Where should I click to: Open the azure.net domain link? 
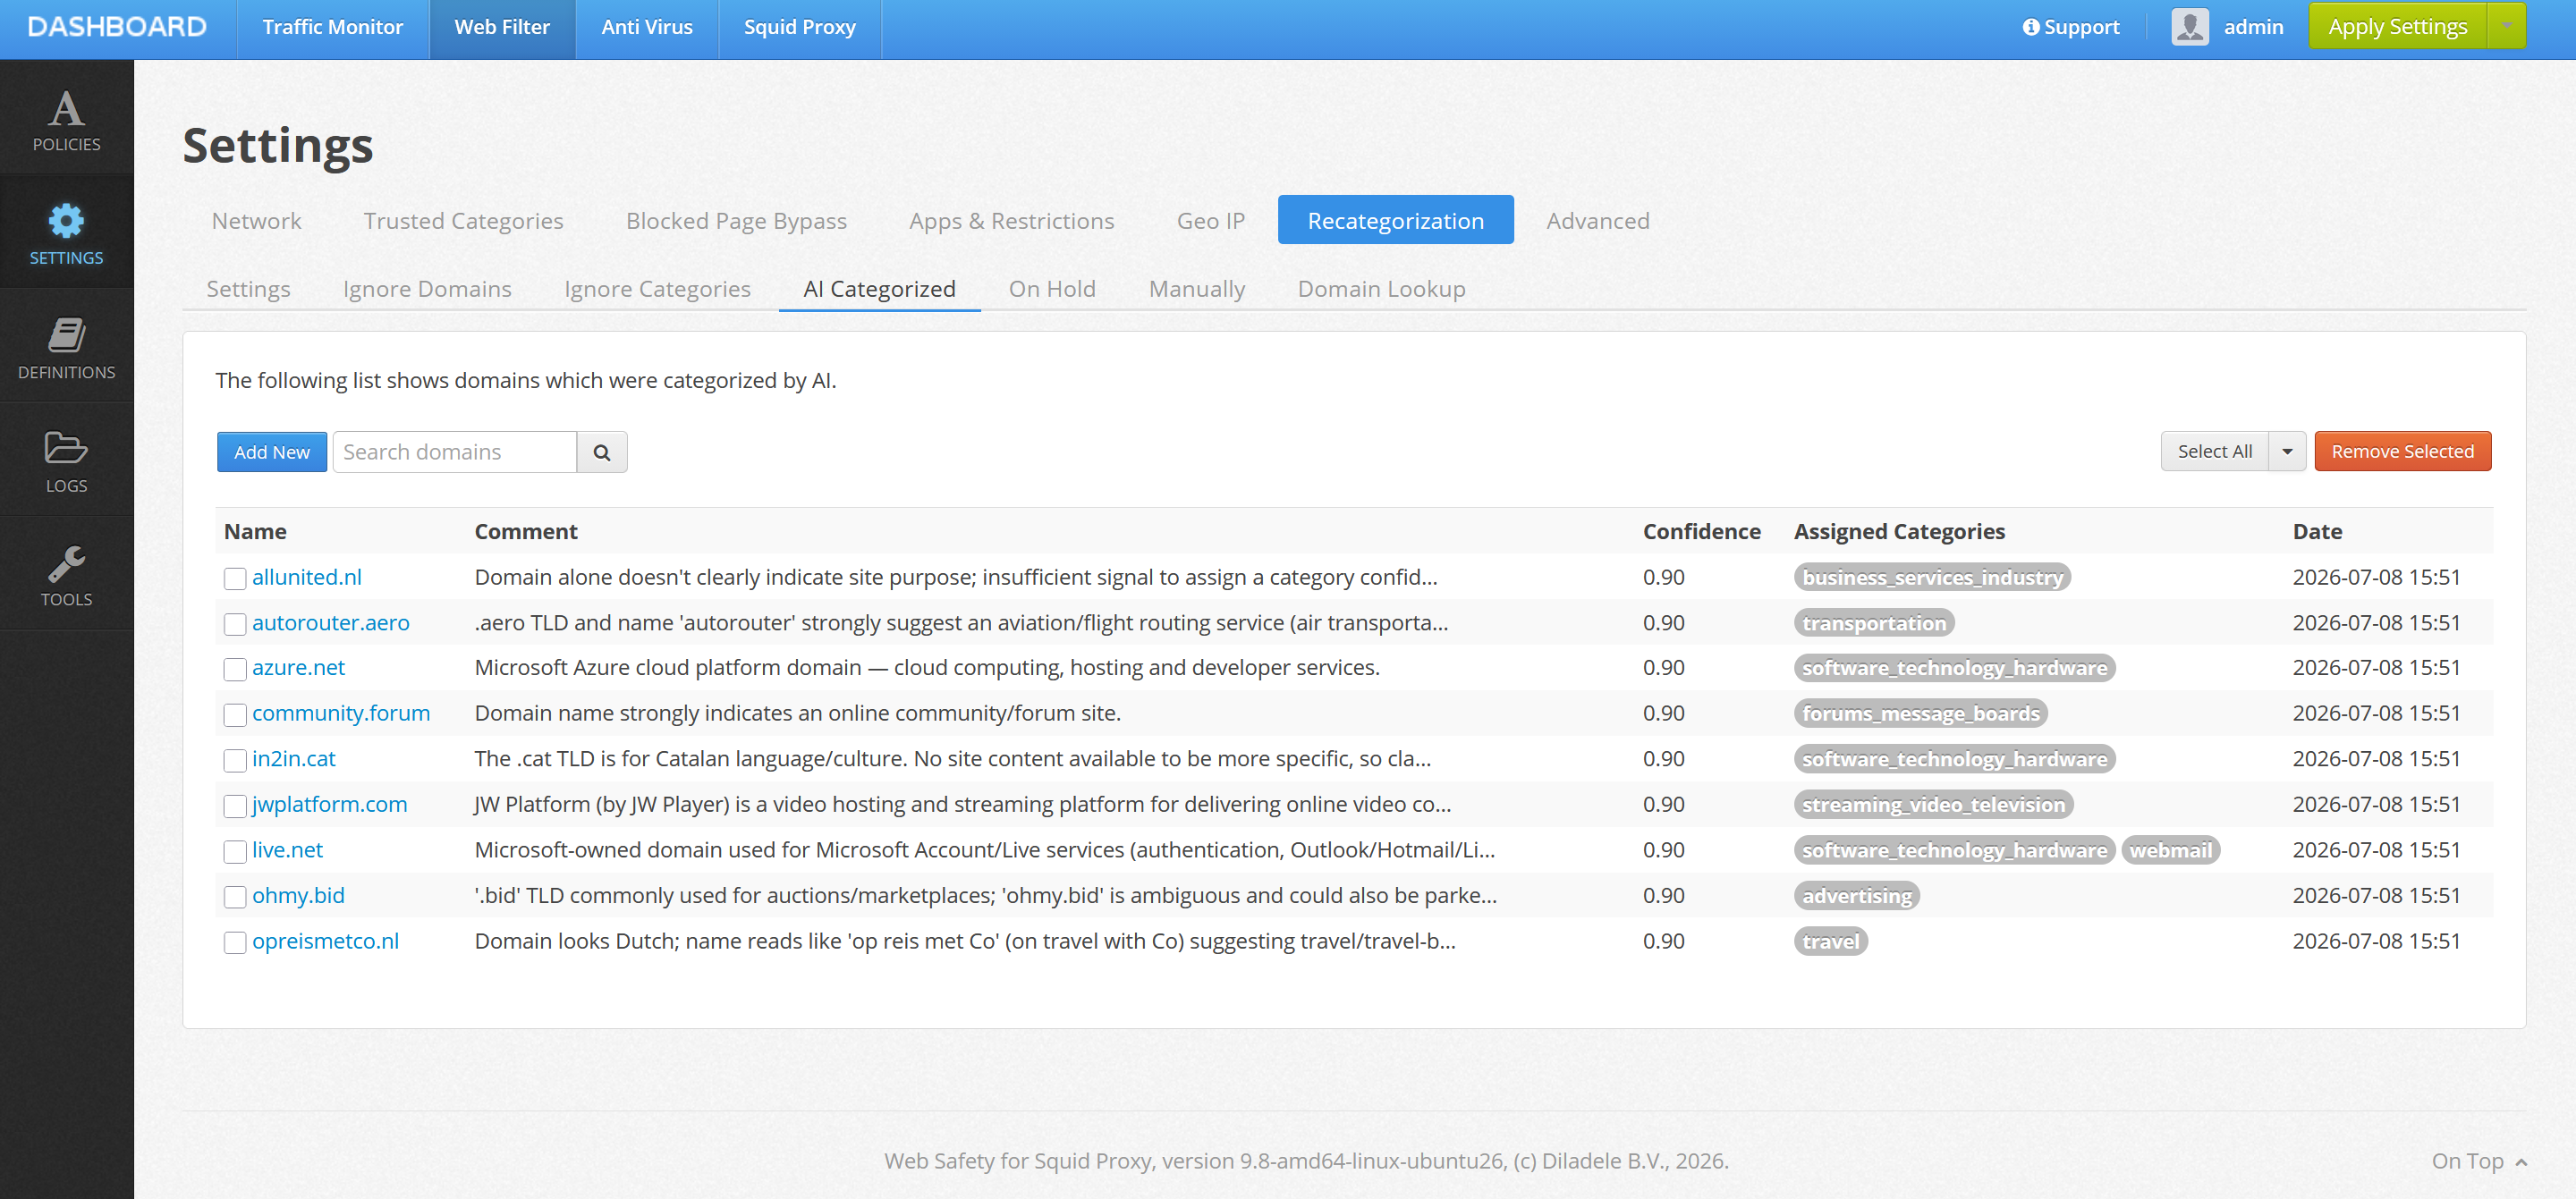(x=298, y=668)
